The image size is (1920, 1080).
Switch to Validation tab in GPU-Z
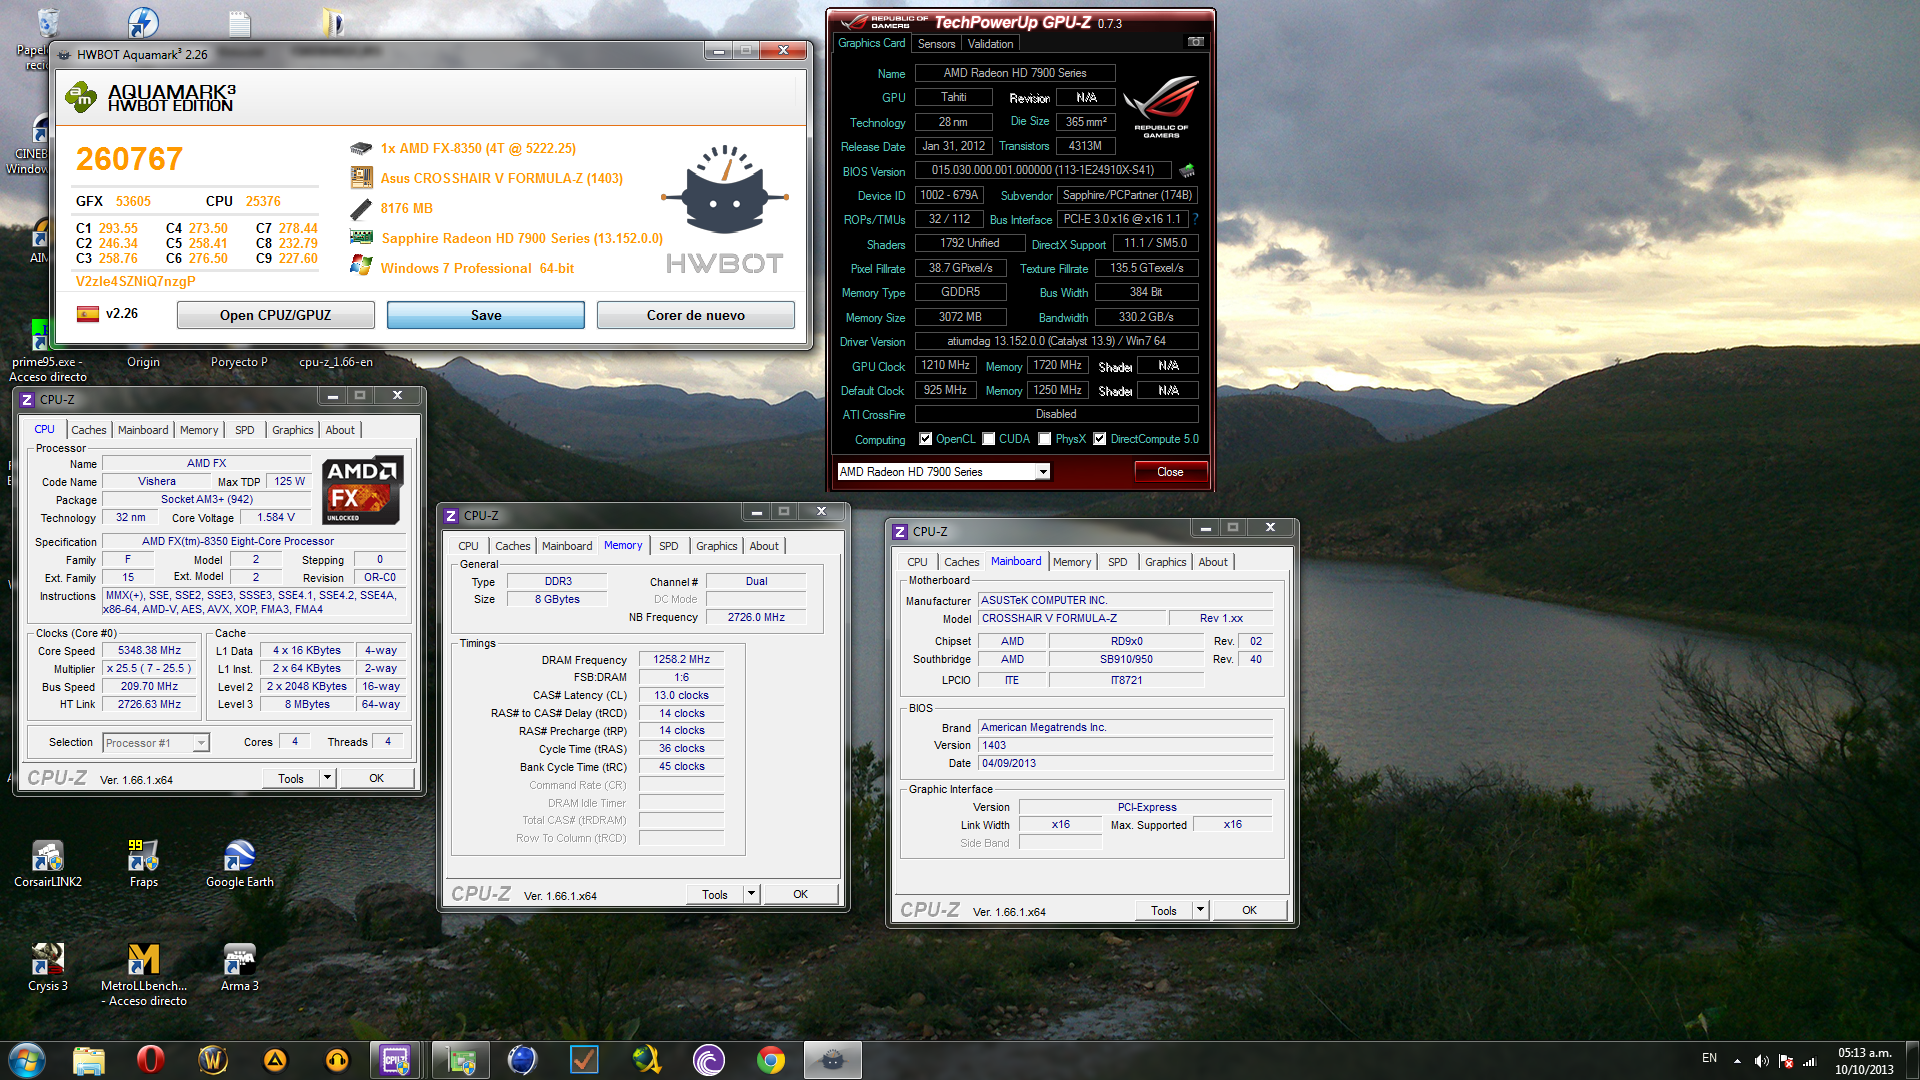(x=990, y=44)
